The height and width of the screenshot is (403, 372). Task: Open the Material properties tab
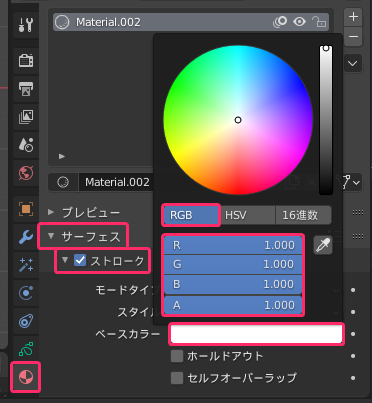(26, 377)
